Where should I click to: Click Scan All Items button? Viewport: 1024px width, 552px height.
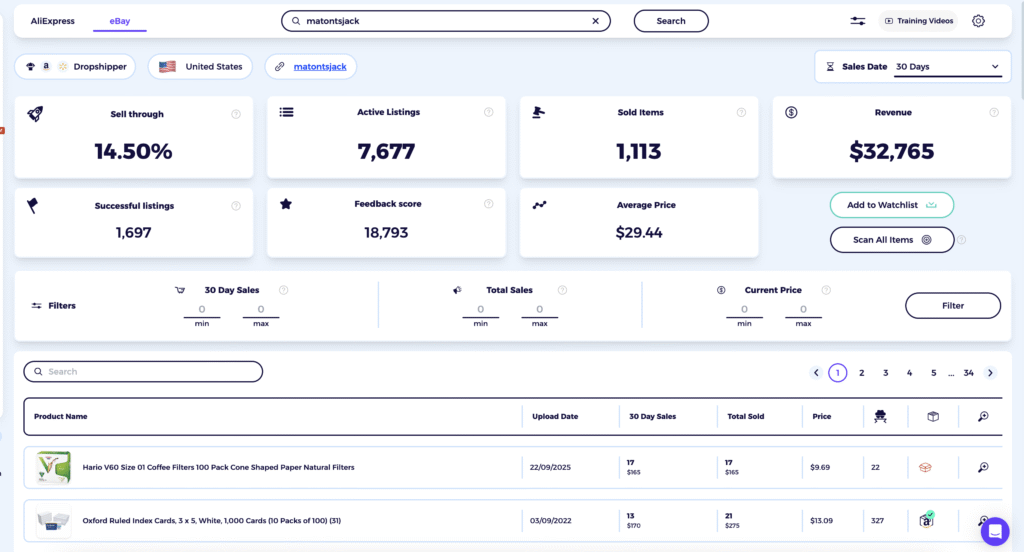point(891,240)
